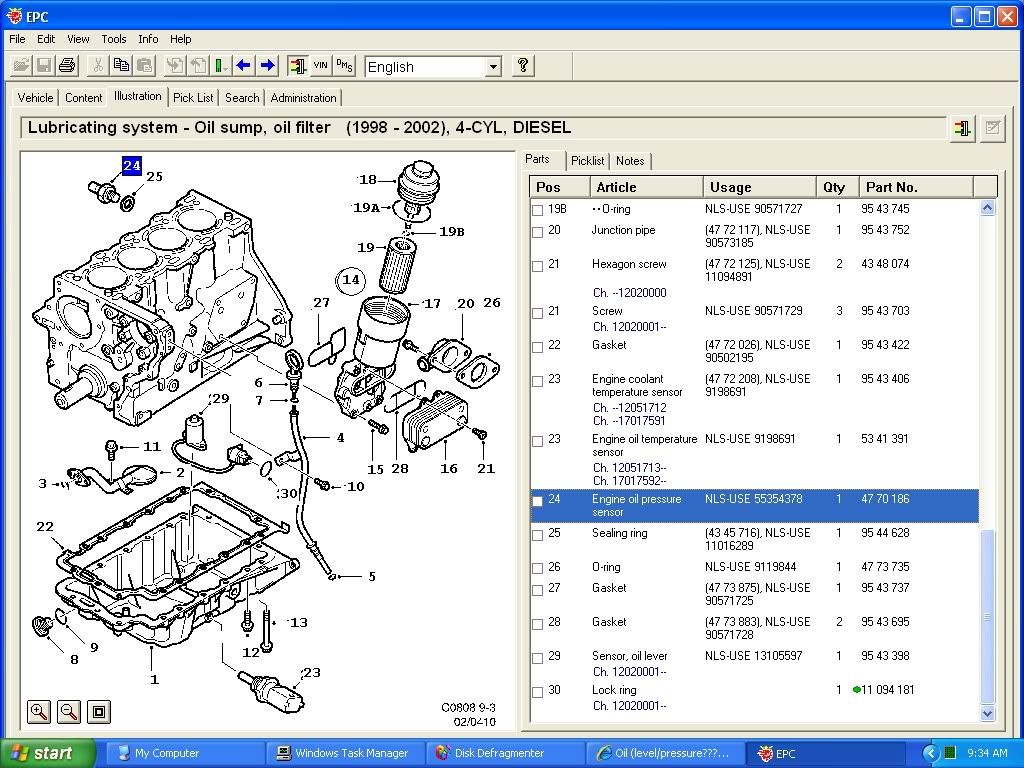Tick the checkbox beside Junction pipe
Screen dimensions: 1024x768
pos(537,231)
